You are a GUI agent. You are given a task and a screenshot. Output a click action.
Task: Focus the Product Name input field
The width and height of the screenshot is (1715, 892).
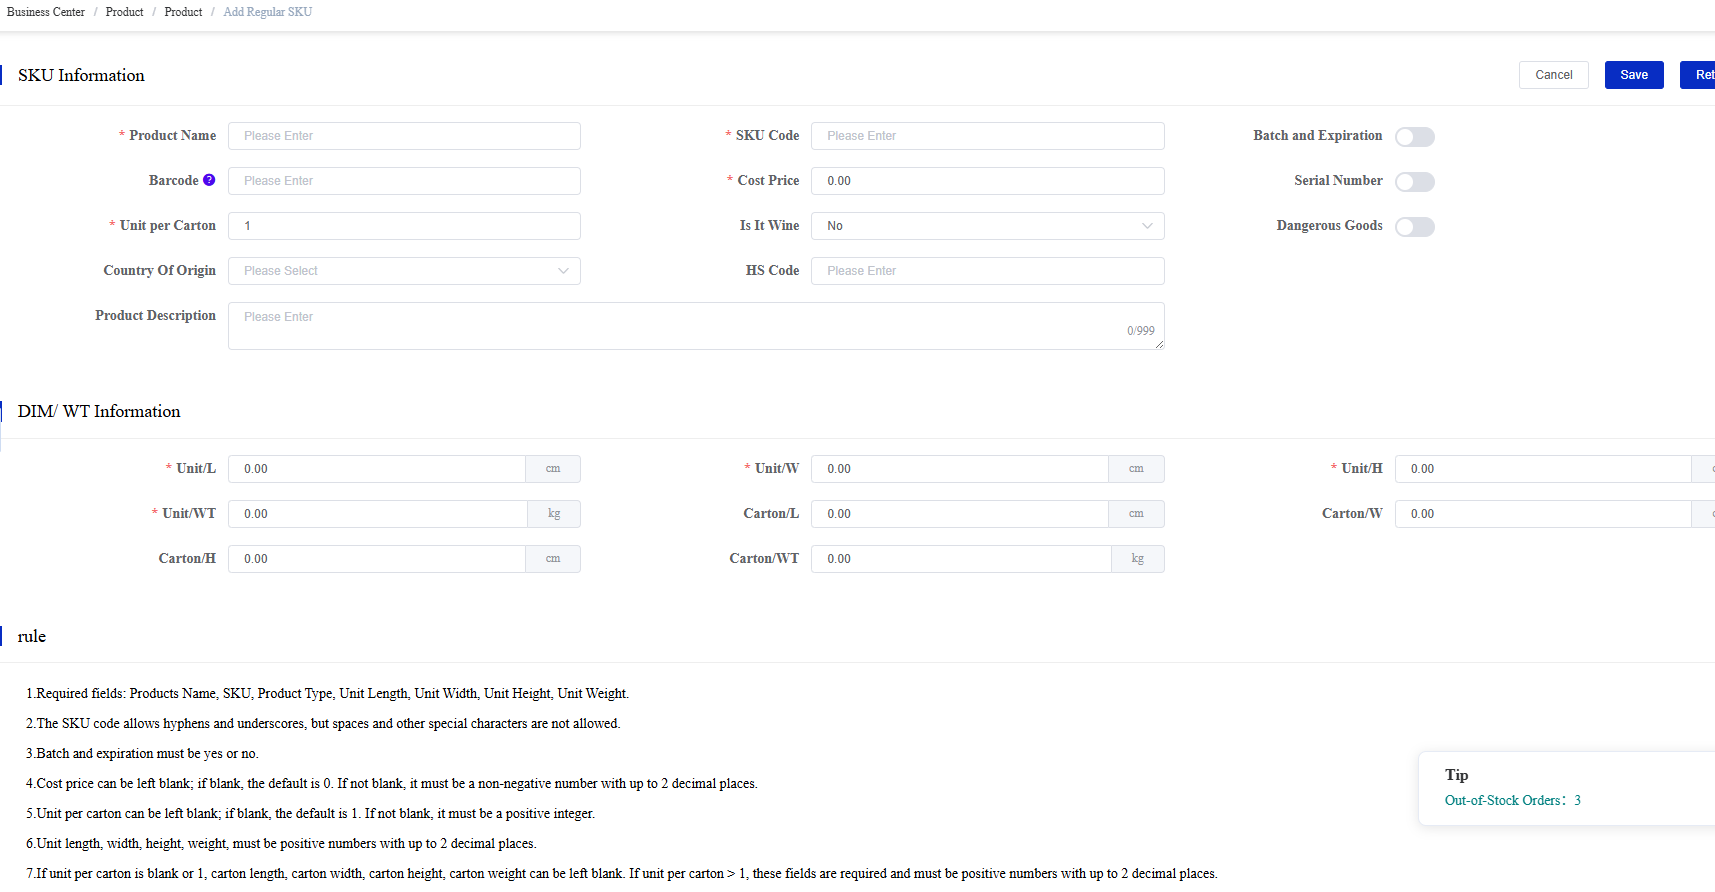404,136
